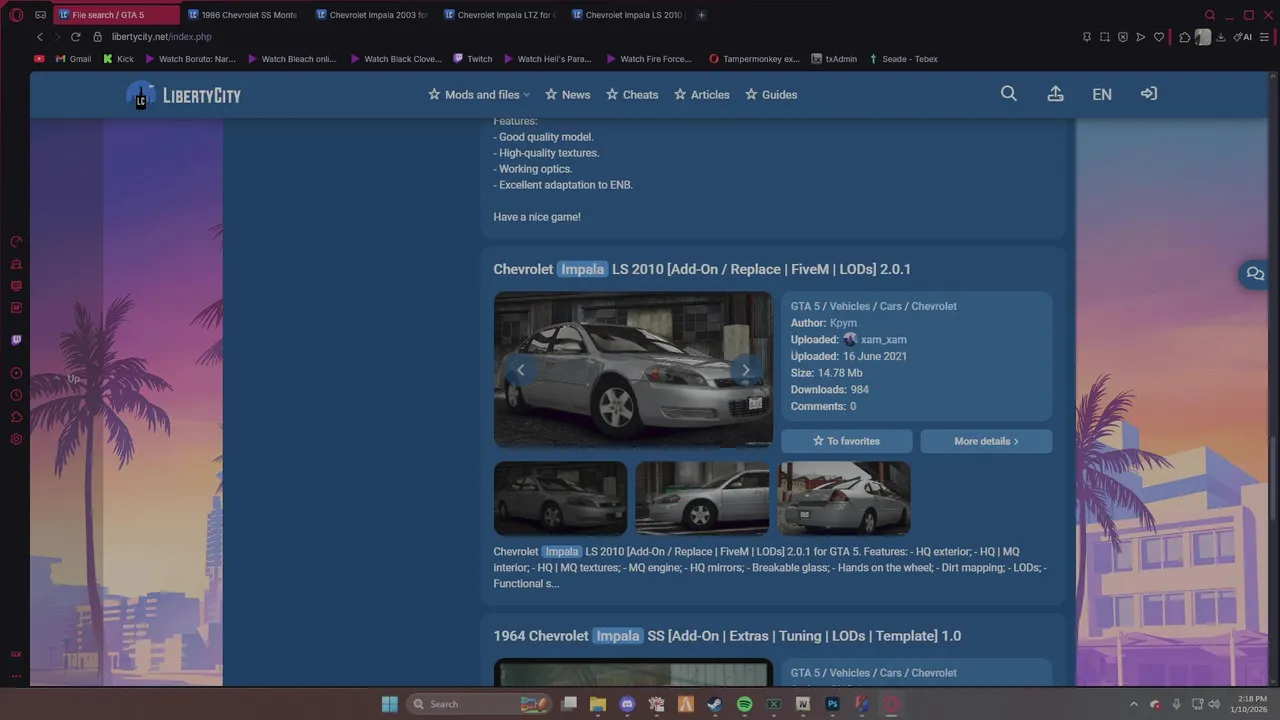Open the Twitch sidebar icon

[16, 340]
